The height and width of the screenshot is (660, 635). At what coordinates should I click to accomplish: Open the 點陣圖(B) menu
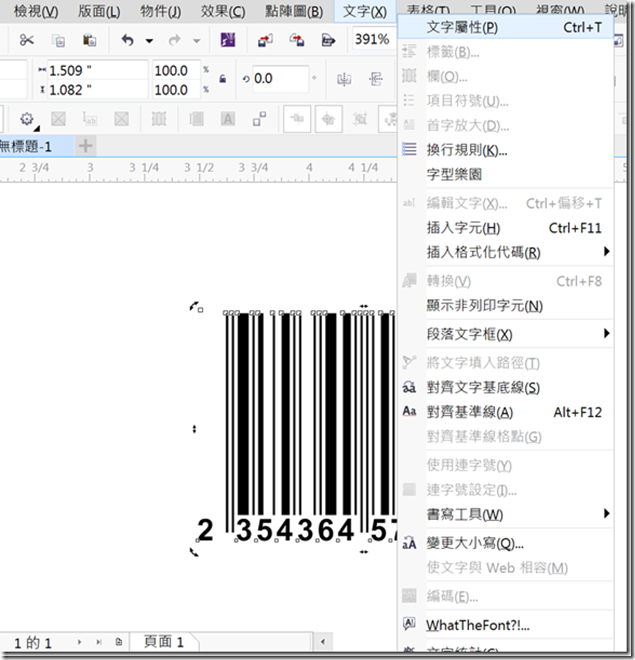pyautogui.click(x=294, y=11)
